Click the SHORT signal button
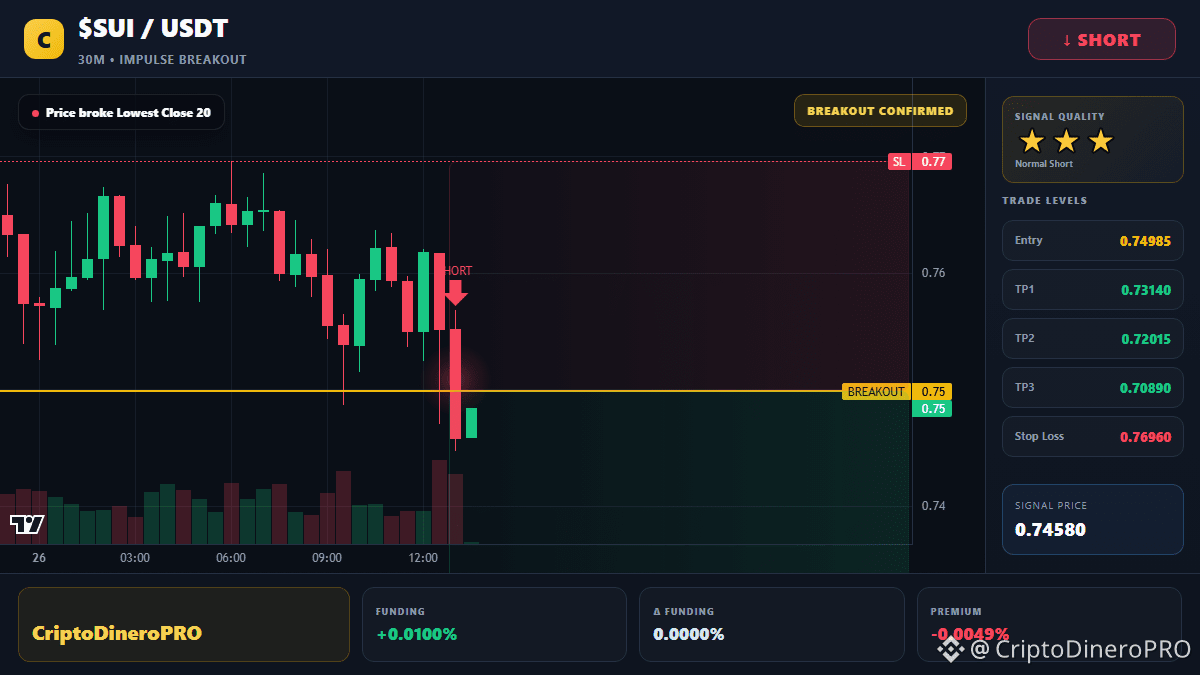Image resolution: width=1200 pixels, height=675 pixels. pyautogui.click(x=1101, y=39)
